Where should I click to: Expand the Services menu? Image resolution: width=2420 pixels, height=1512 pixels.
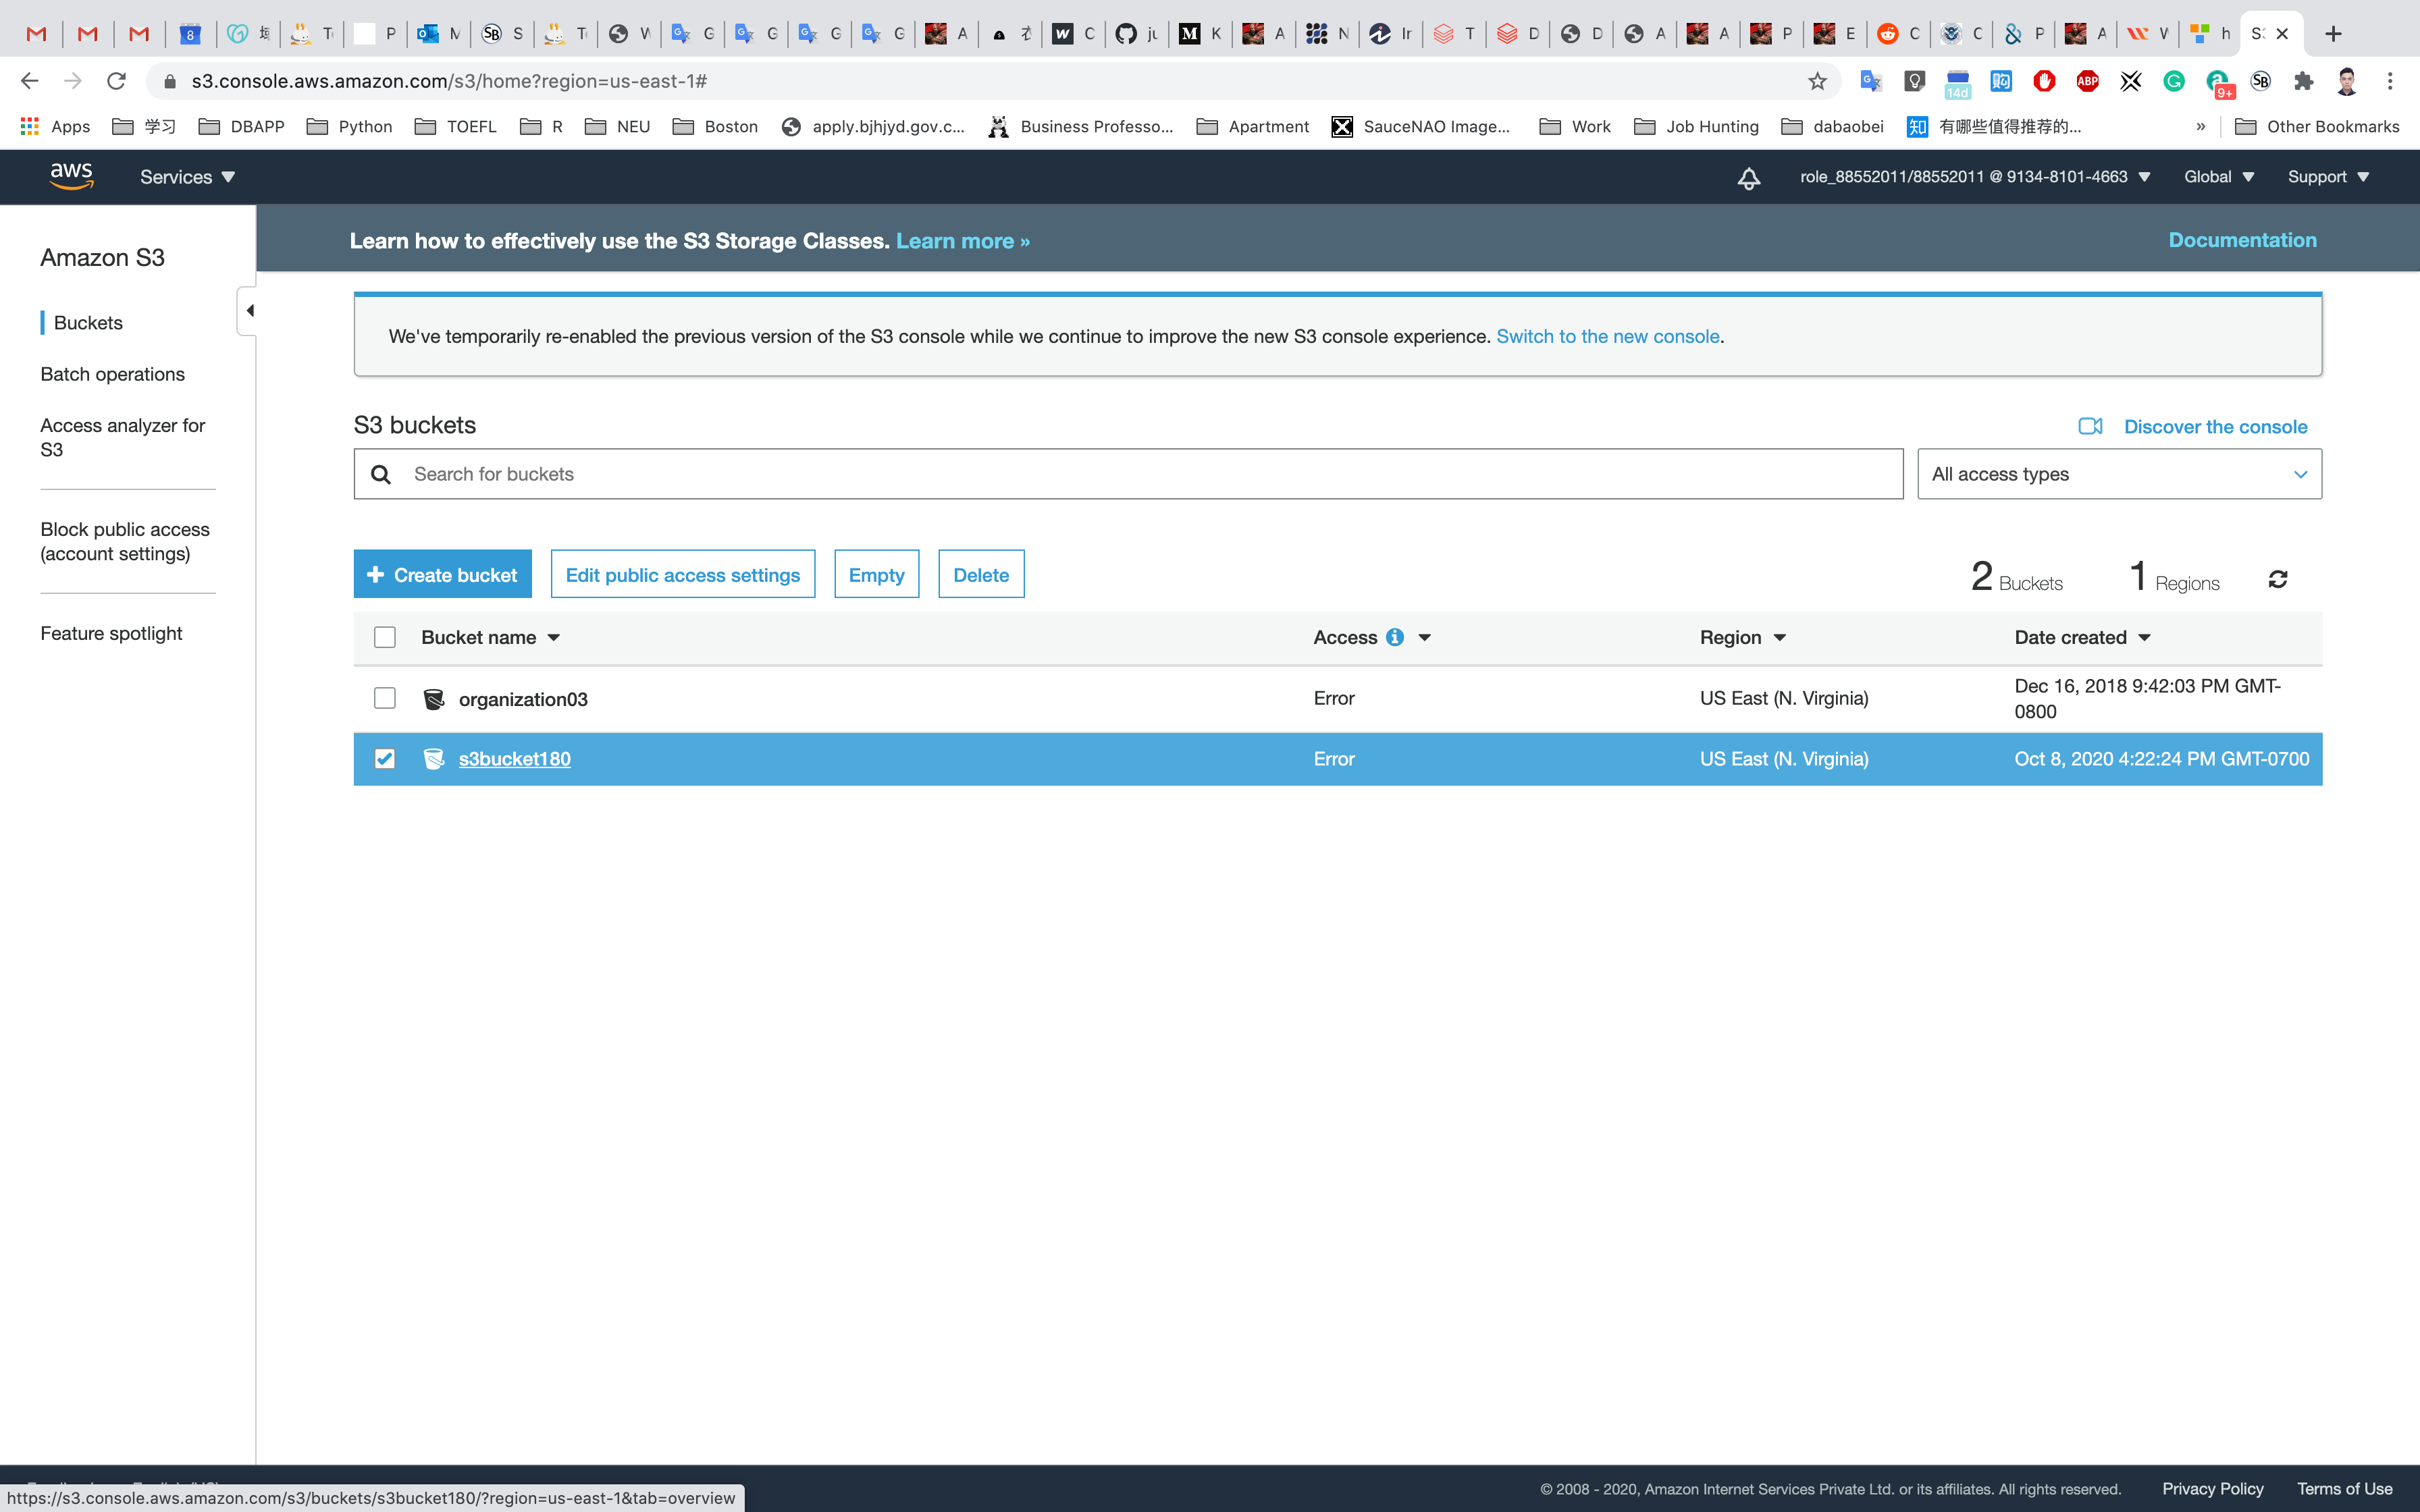pyautogui.click(x=187, y=177)
